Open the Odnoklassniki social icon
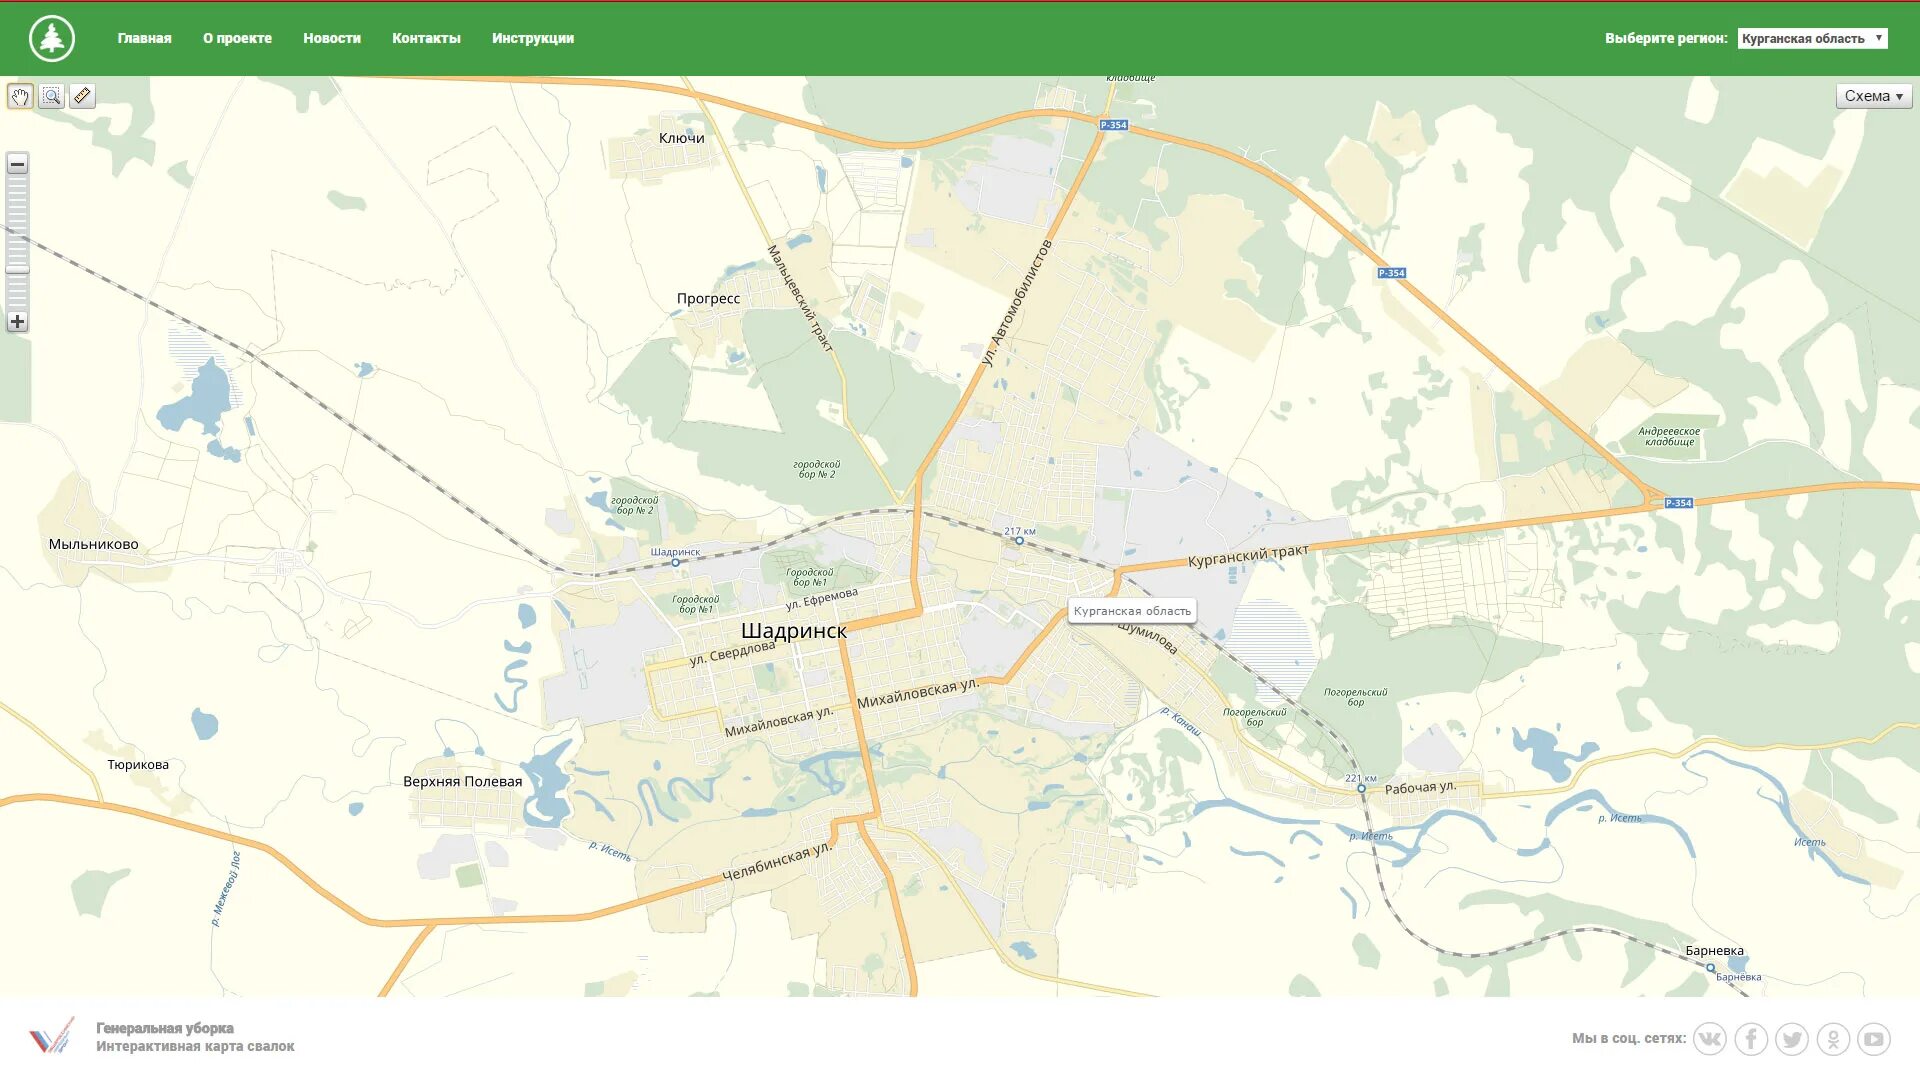This screenshot has width=1920, height=1076. coord(1833,1039)
